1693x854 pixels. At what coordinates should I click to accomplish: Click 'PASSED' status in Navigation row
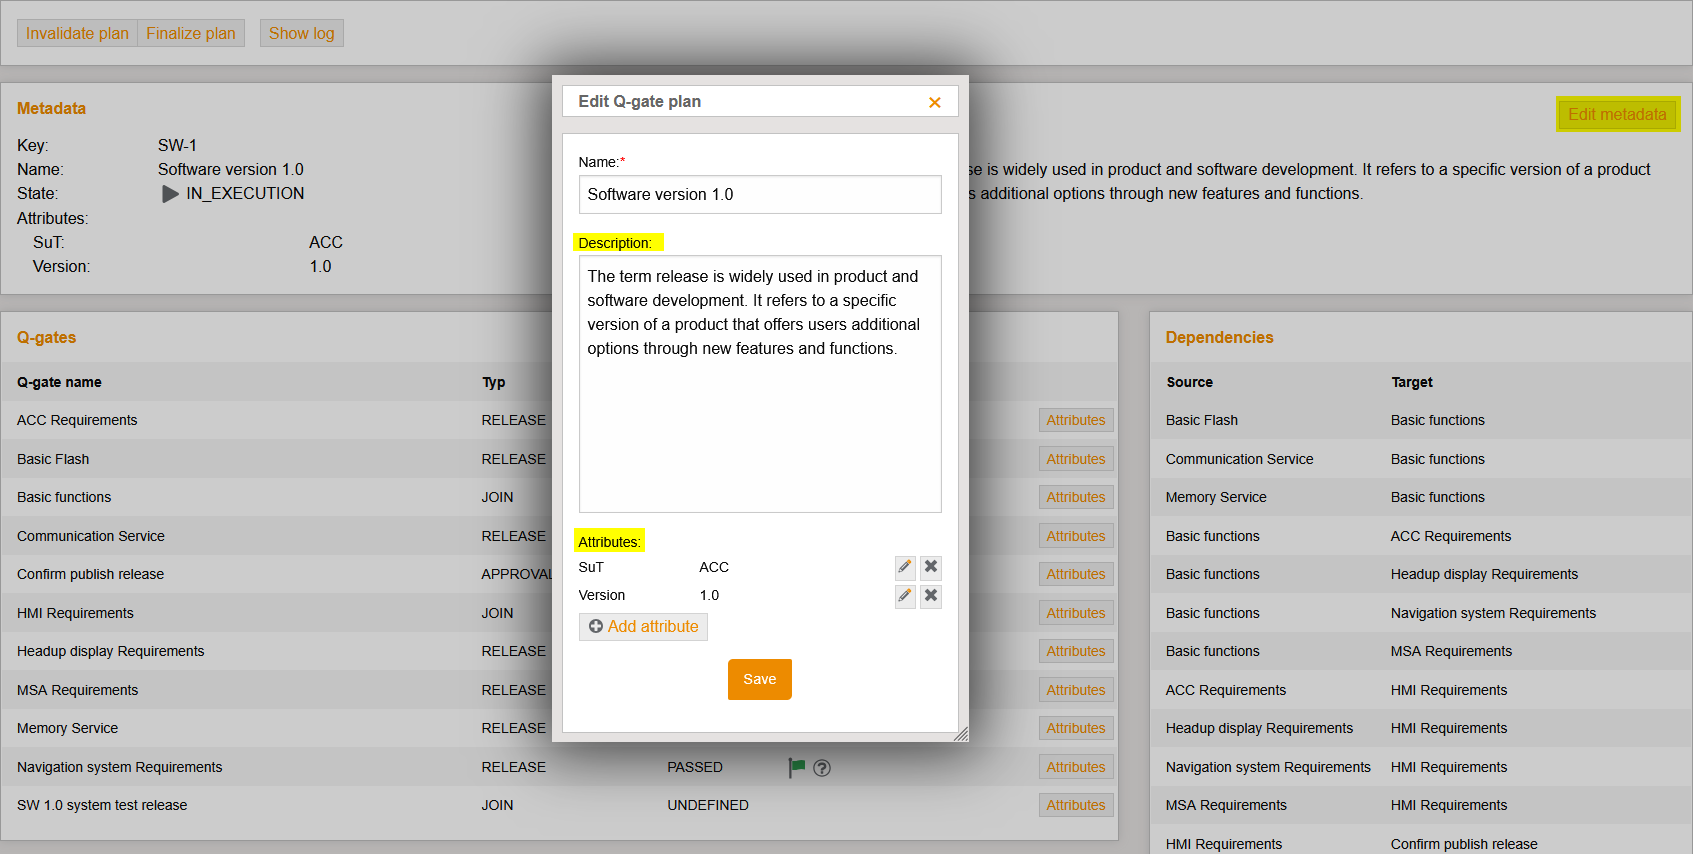695,767
